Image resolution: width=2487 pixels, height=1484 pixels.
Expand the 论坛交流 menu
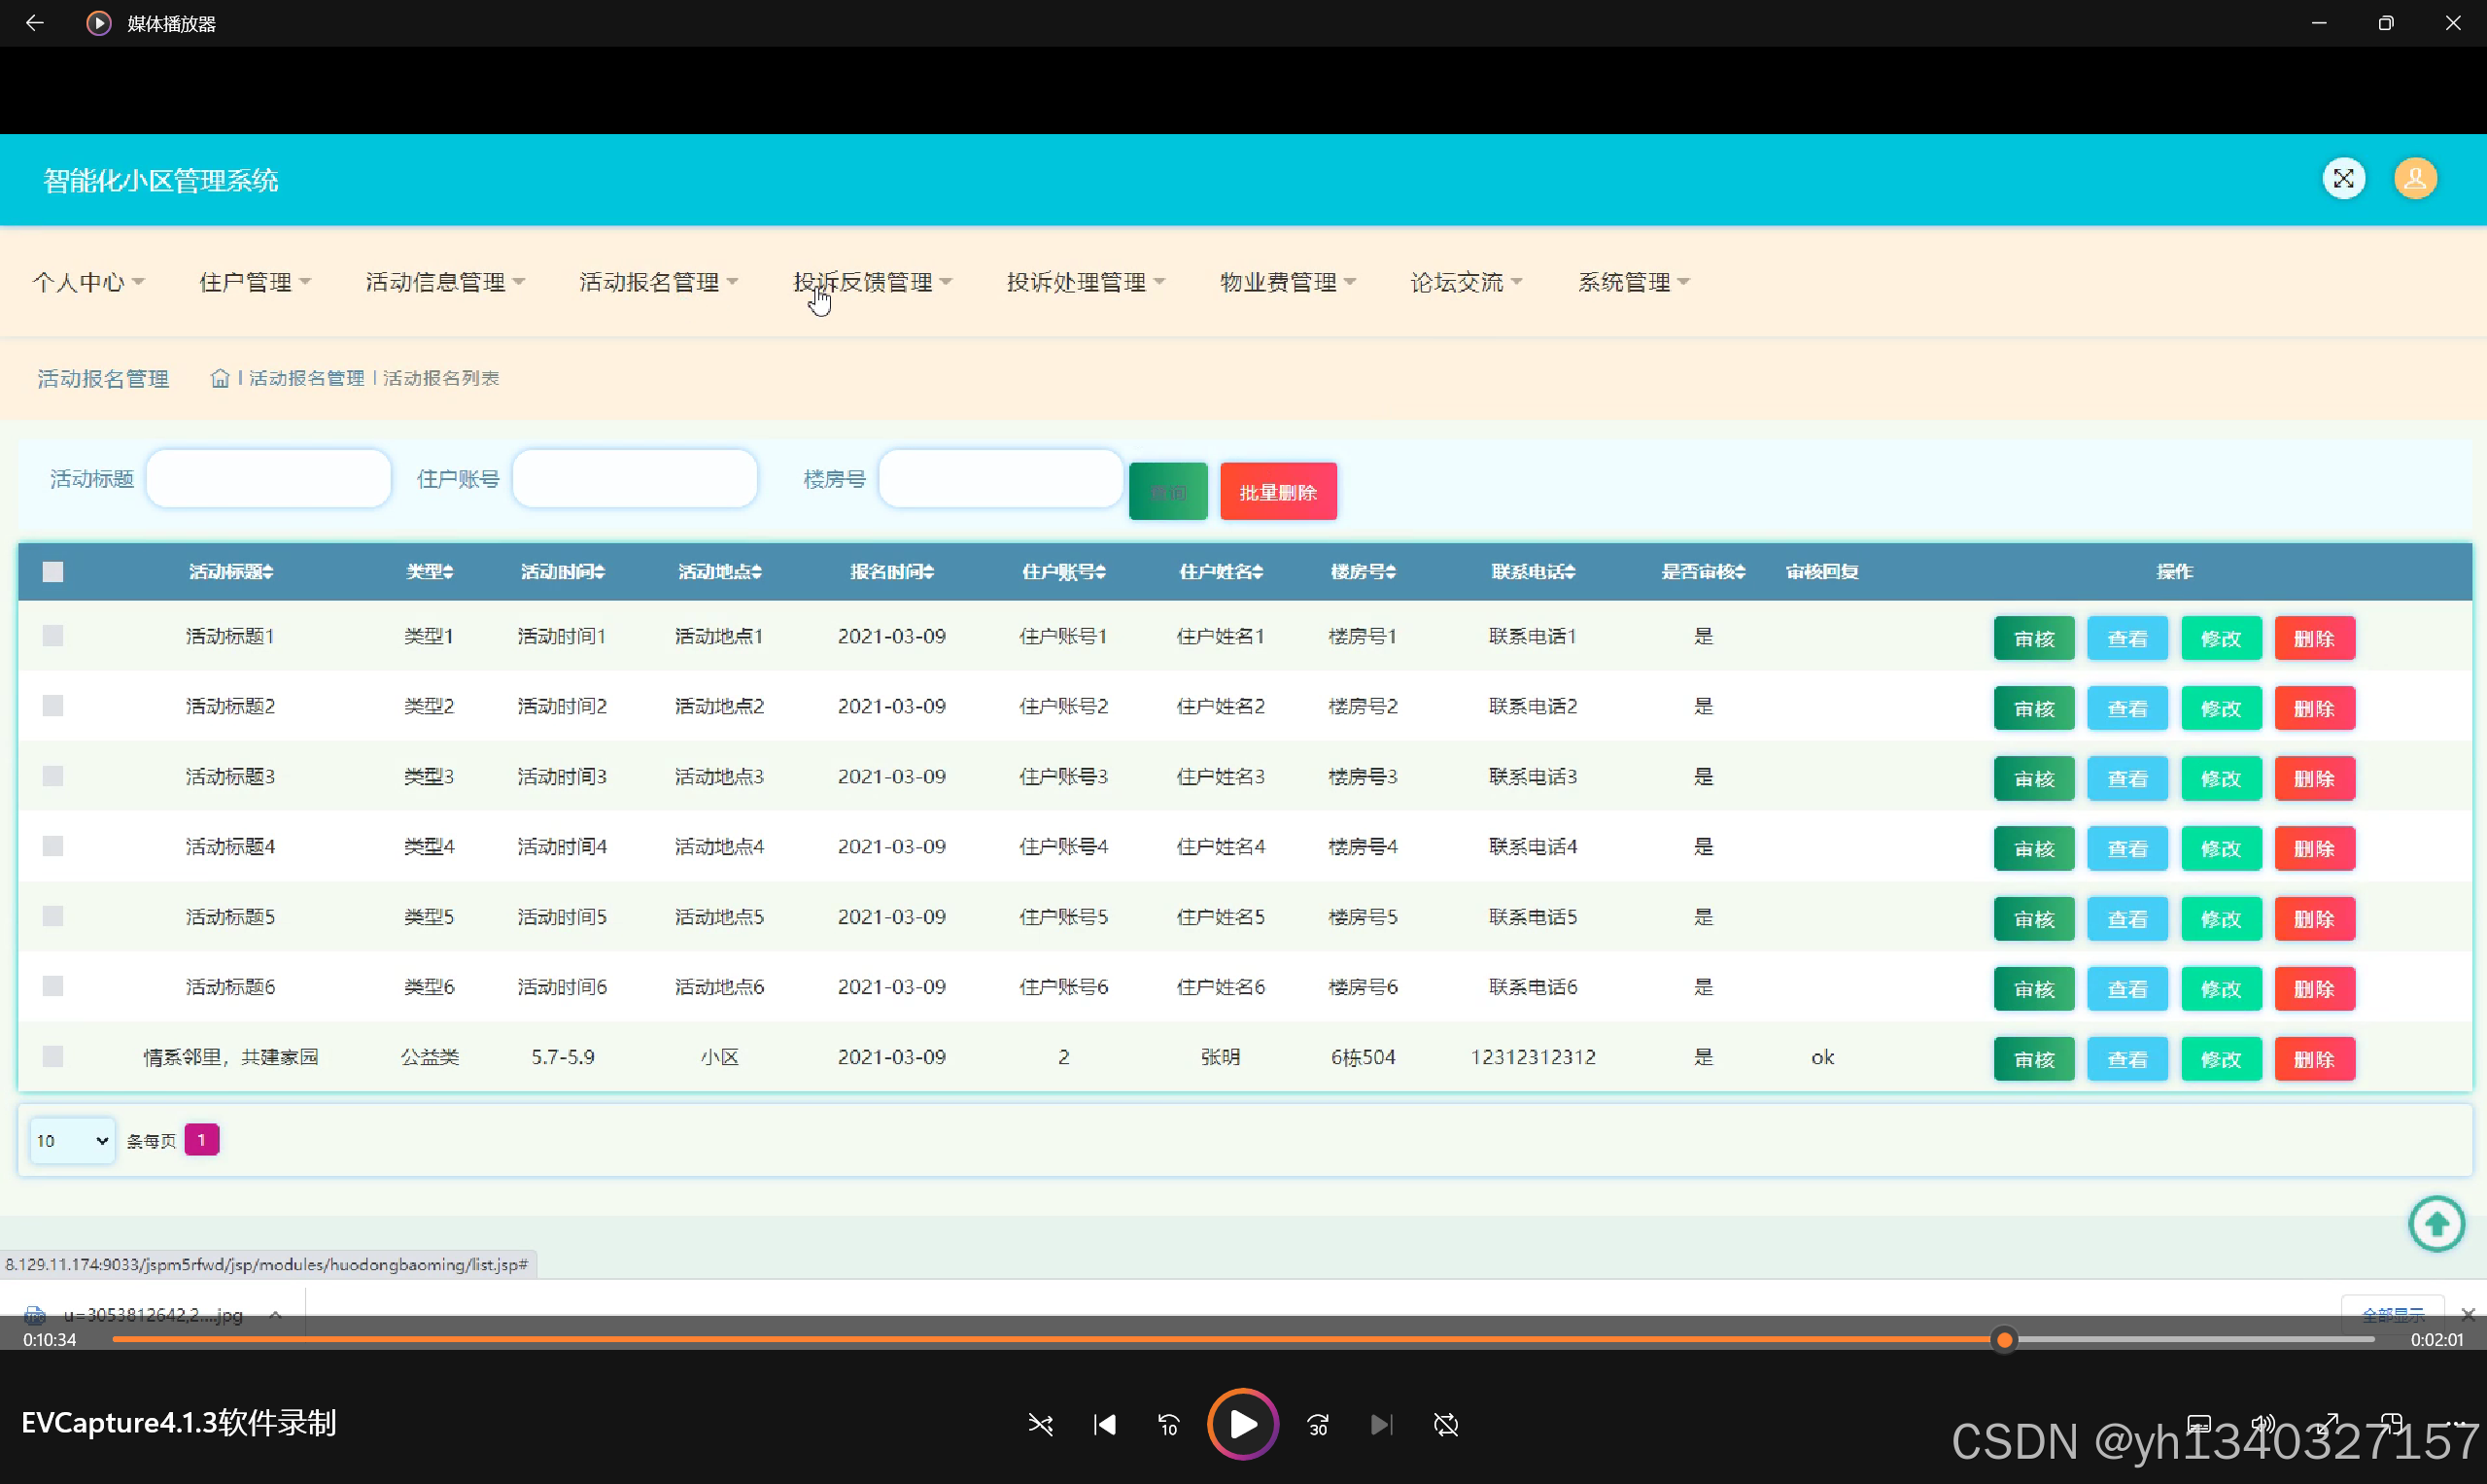pyautogui.click(x=1467, y=282)
